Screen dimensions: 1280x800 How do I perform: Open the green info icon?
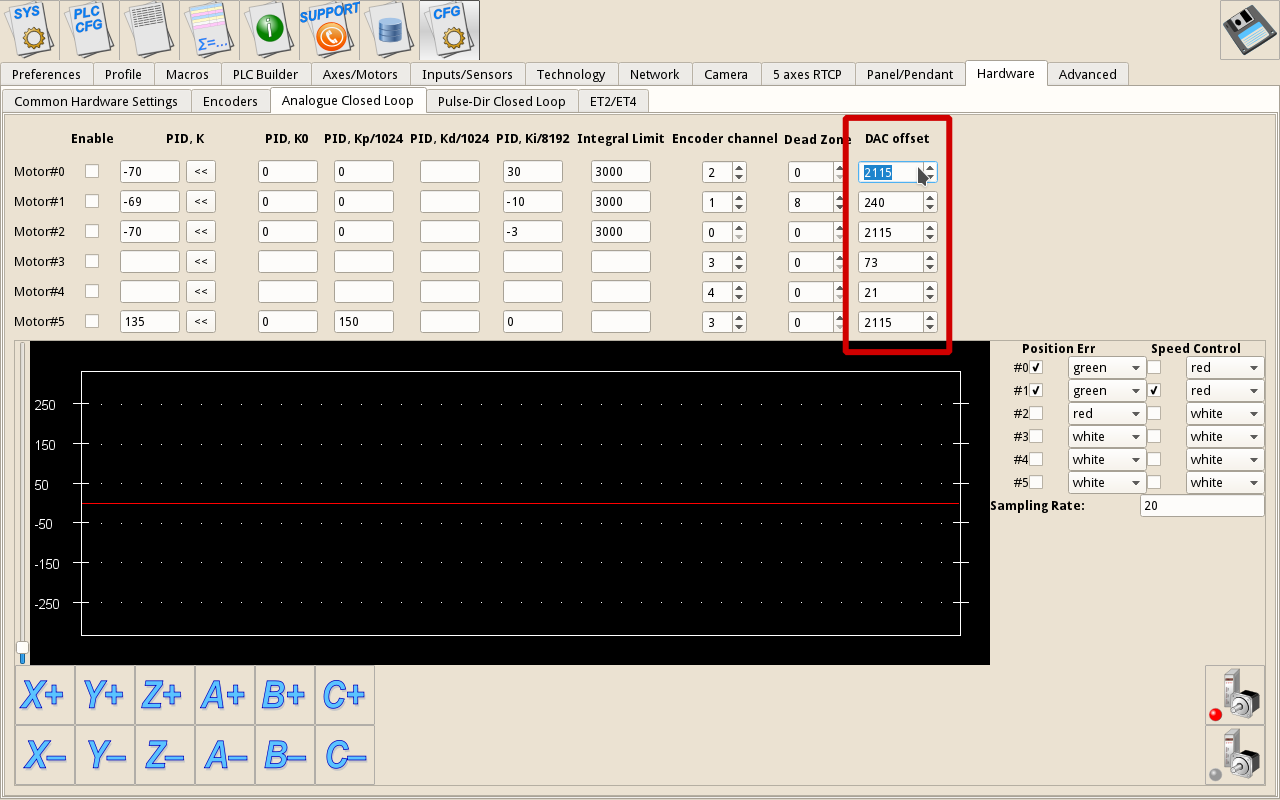(270, 30)
